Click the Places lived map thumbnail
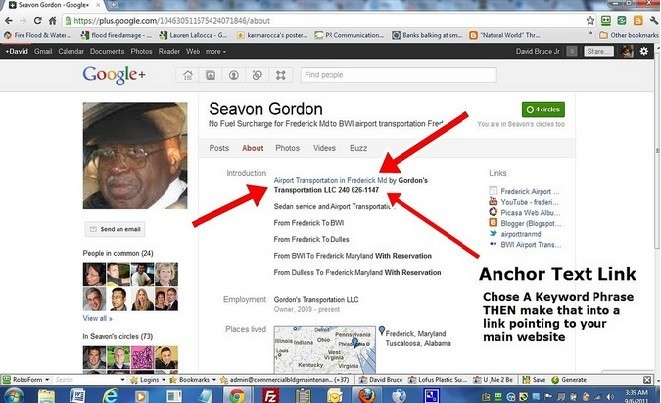This screenshot has width=661, height=403. [325, 349]
